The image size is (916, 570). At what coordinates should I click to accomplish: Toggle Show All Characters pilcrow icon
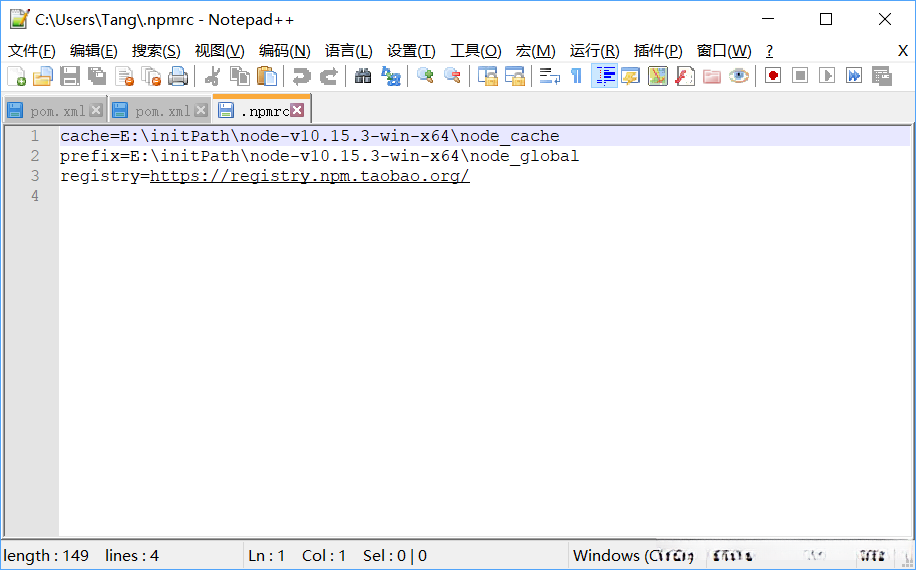tap(576, 76)
